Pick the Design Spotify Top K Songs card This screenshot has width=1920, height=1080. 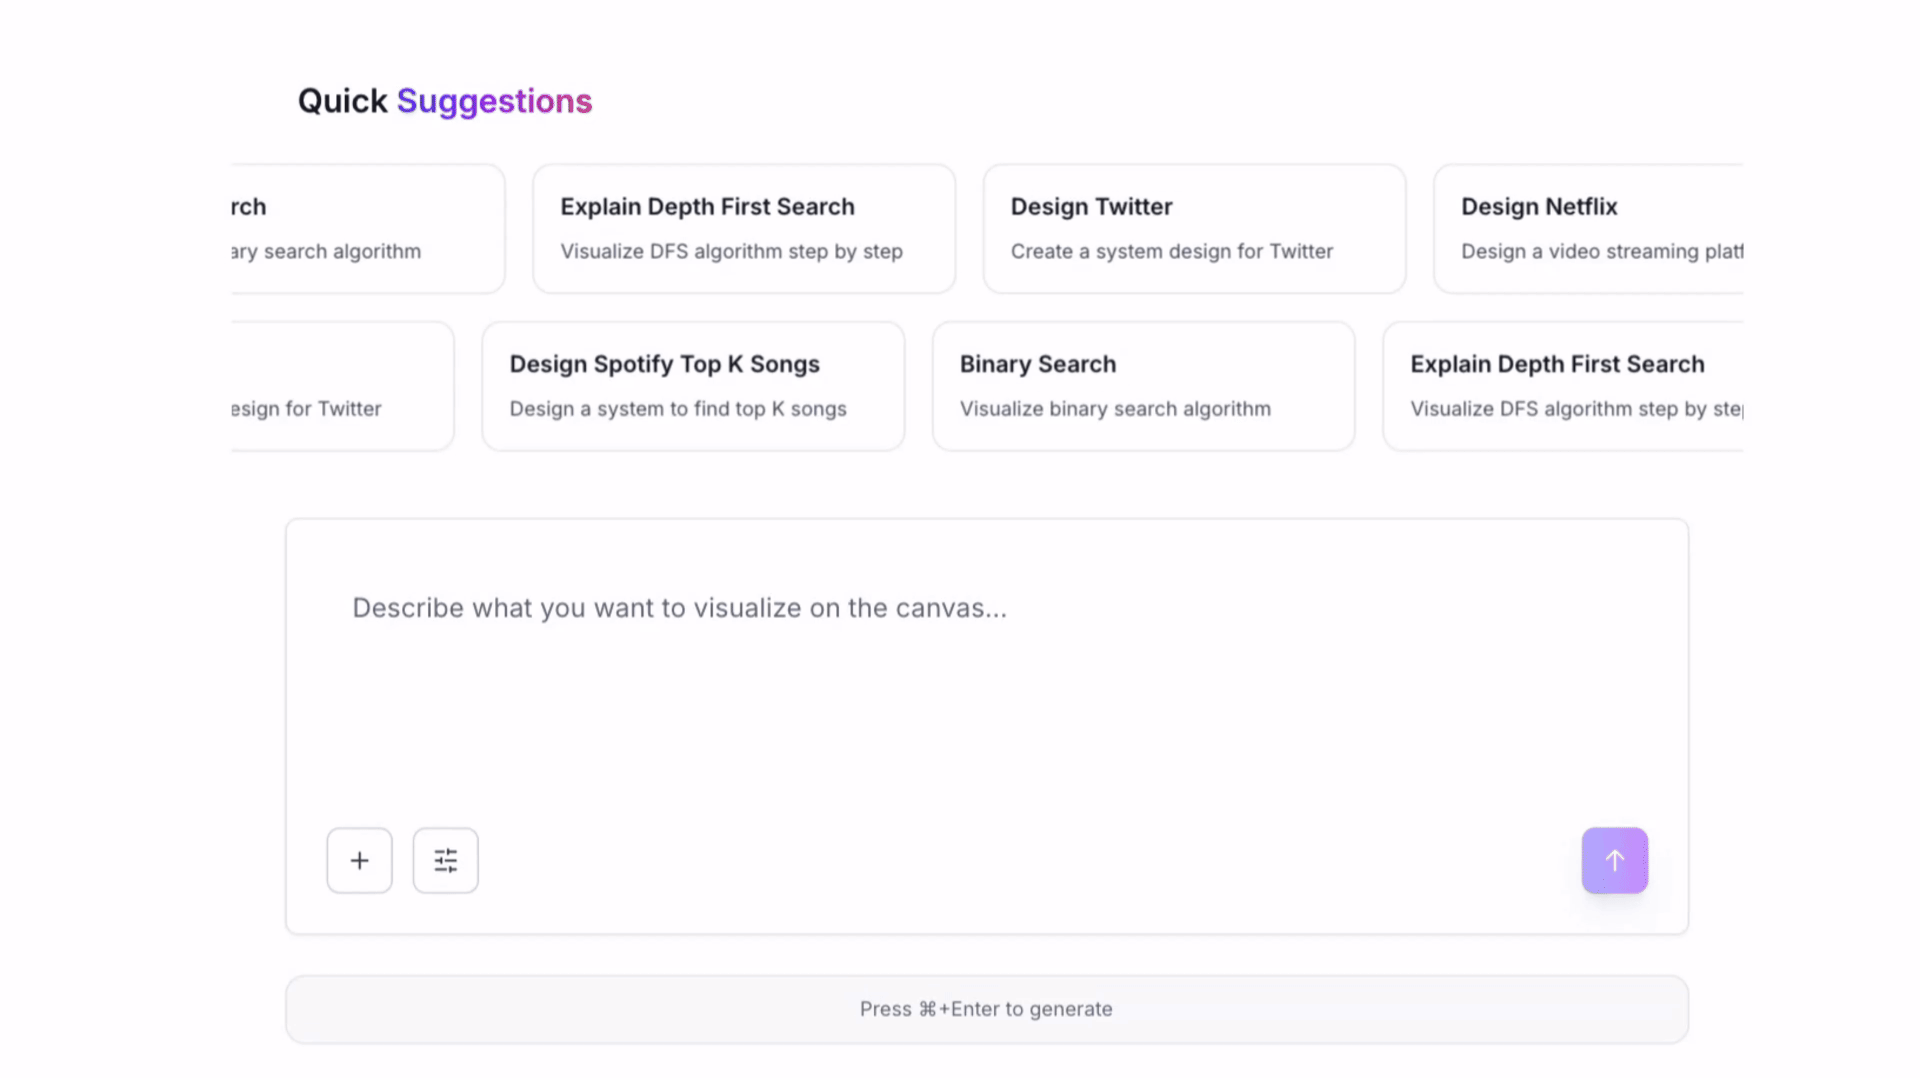[x=692, y=385]
